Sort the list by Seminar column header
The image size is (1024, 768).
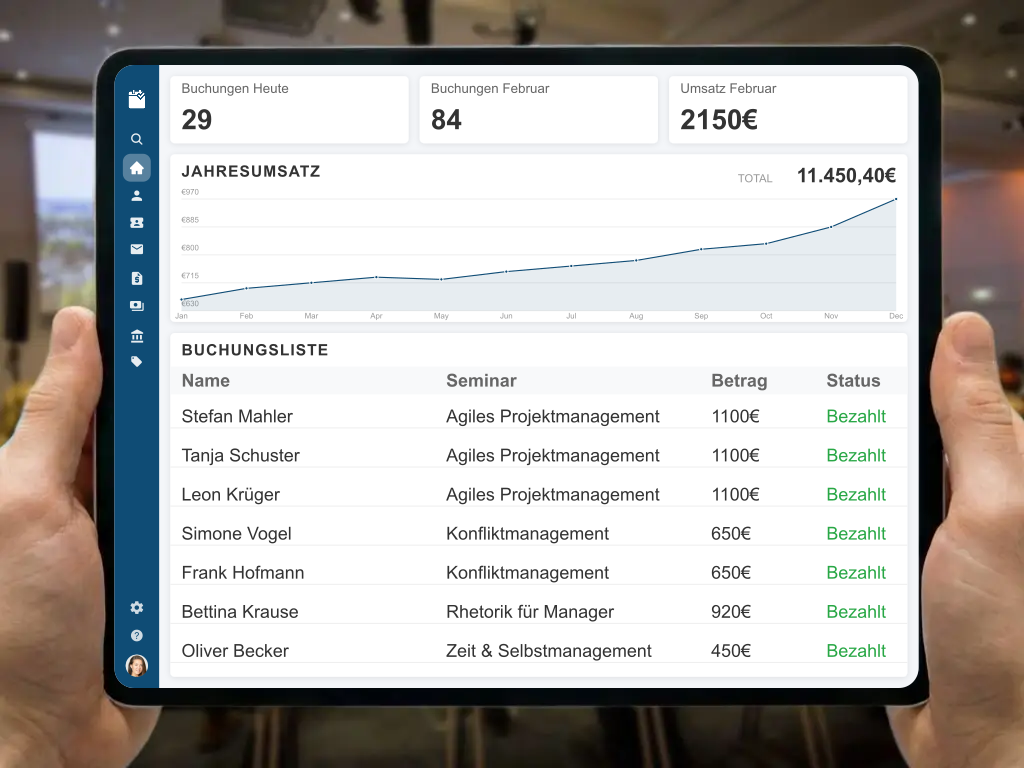pyautogui.click(x=481, y=381)
